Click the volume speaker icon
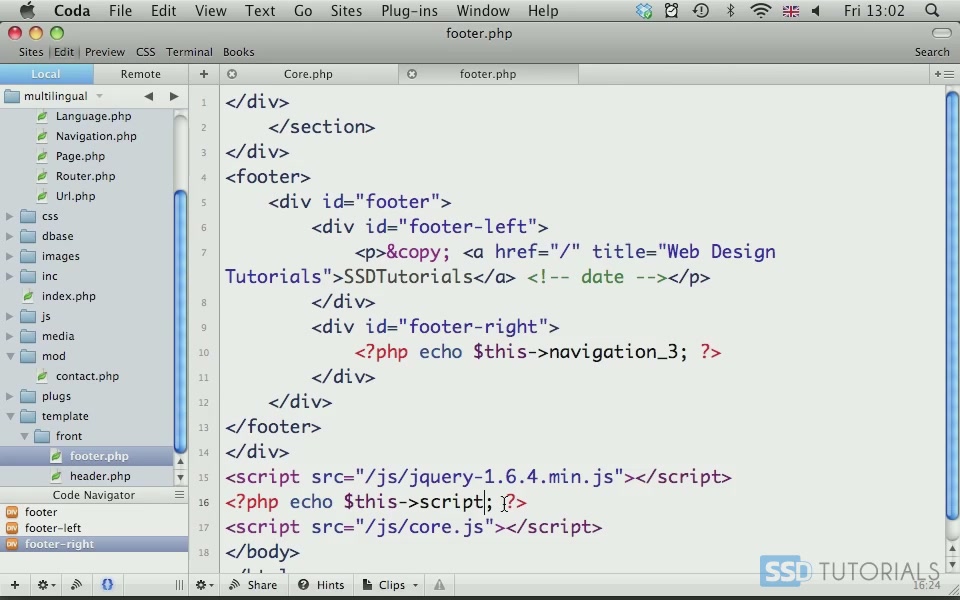 click(816, 11)
